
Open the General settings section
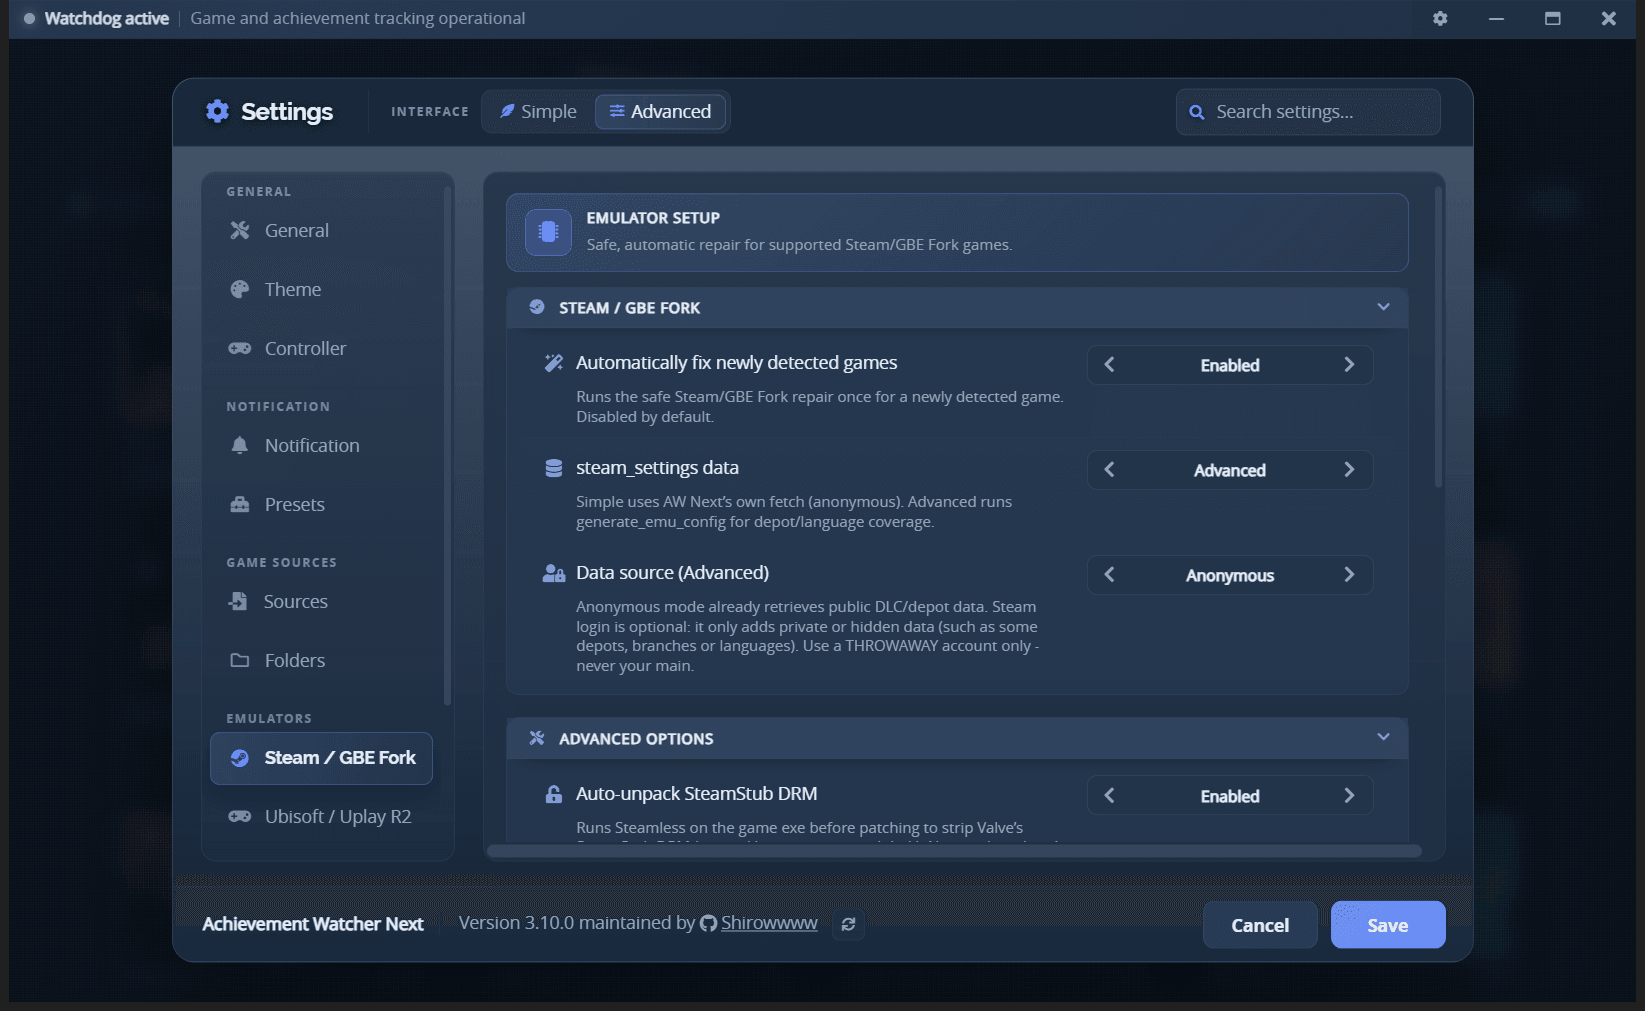pos(322,230)
